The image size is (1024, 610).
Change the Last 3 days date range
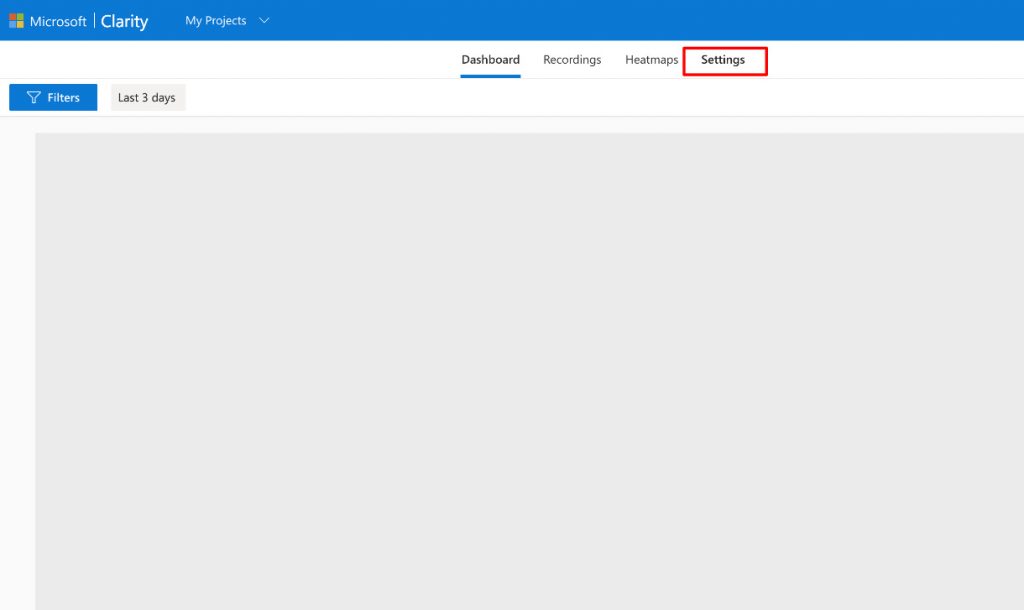148,97
